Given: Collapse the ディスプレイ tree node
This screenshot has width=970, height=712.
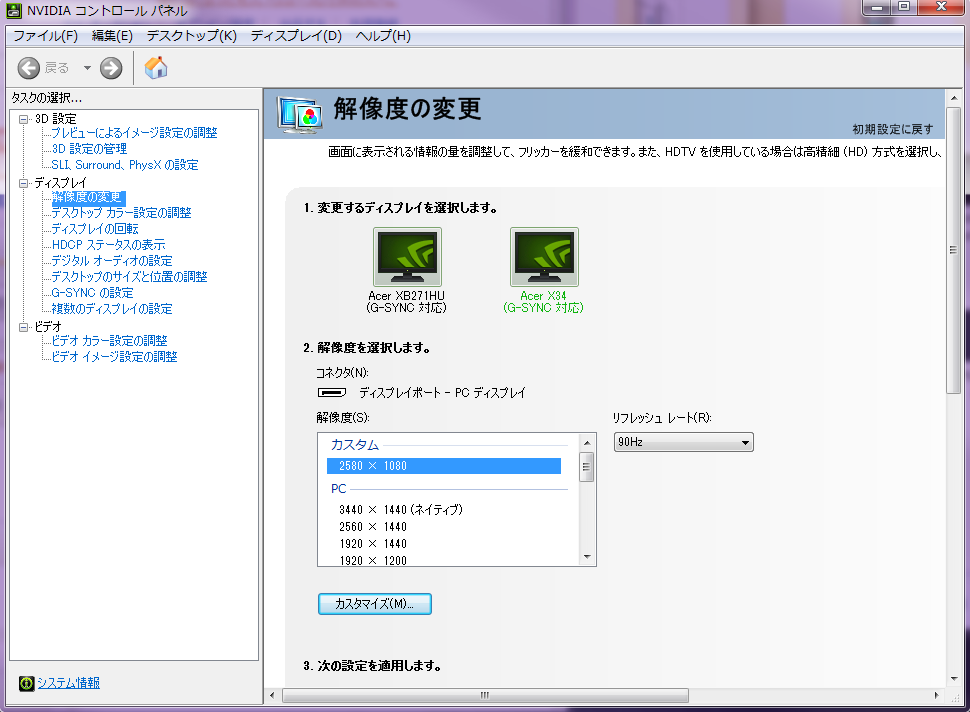Looking at the screenshot, I should (24, 183).
